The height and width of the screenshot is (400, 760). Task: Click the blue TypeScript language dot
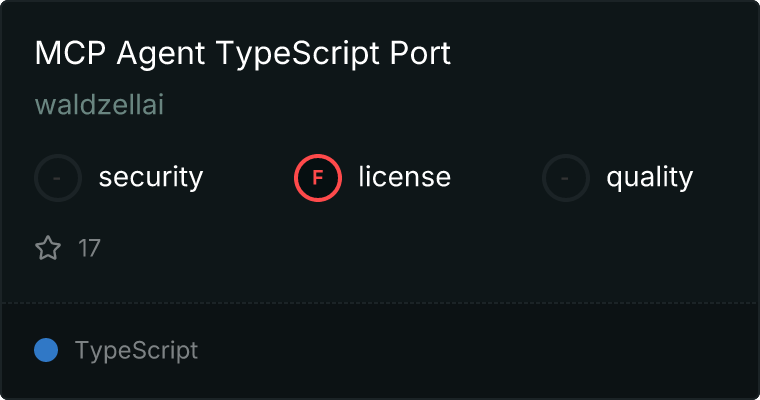click(x=46, y=350)
